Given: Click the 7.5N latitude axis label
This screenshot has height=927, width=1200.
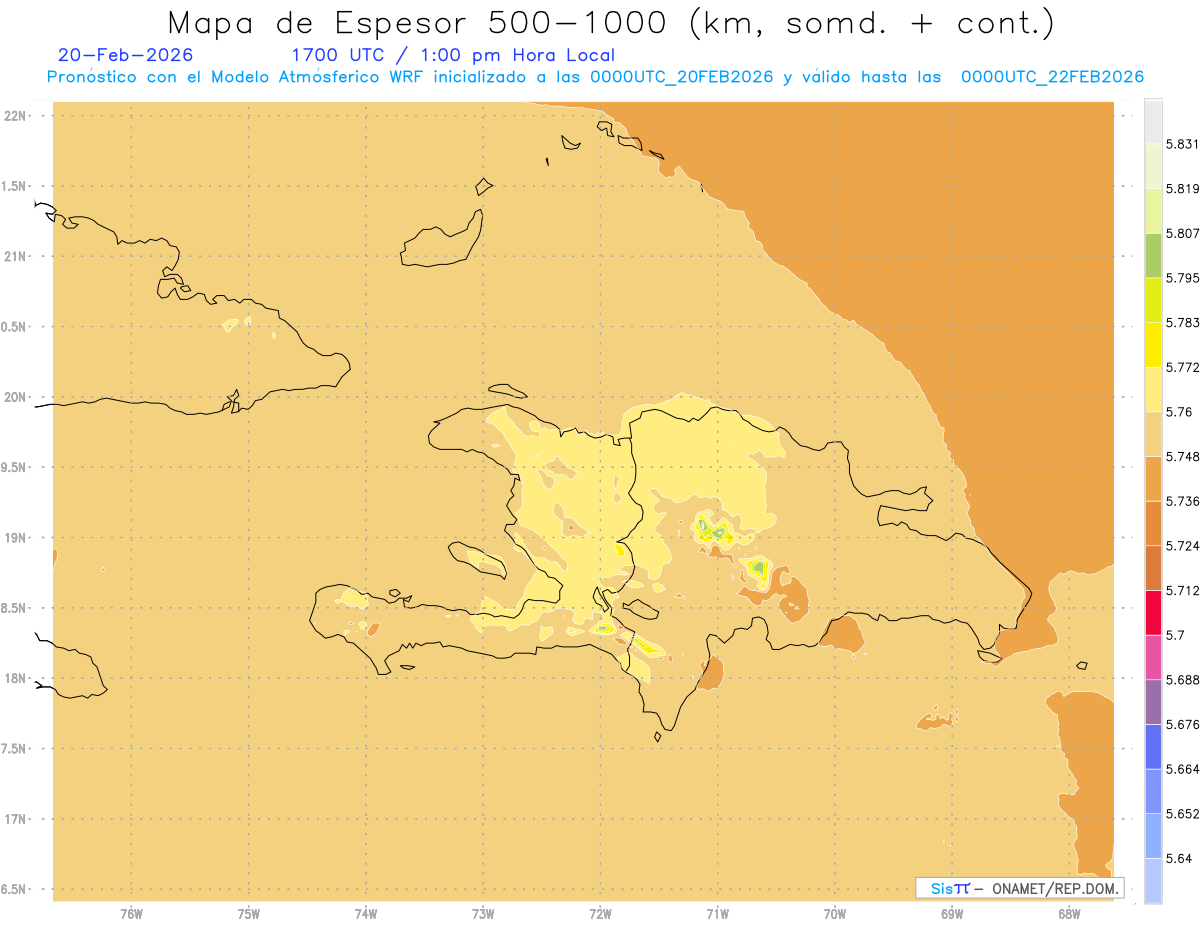Looking at the screenshot, I should [x=14, y=749].
